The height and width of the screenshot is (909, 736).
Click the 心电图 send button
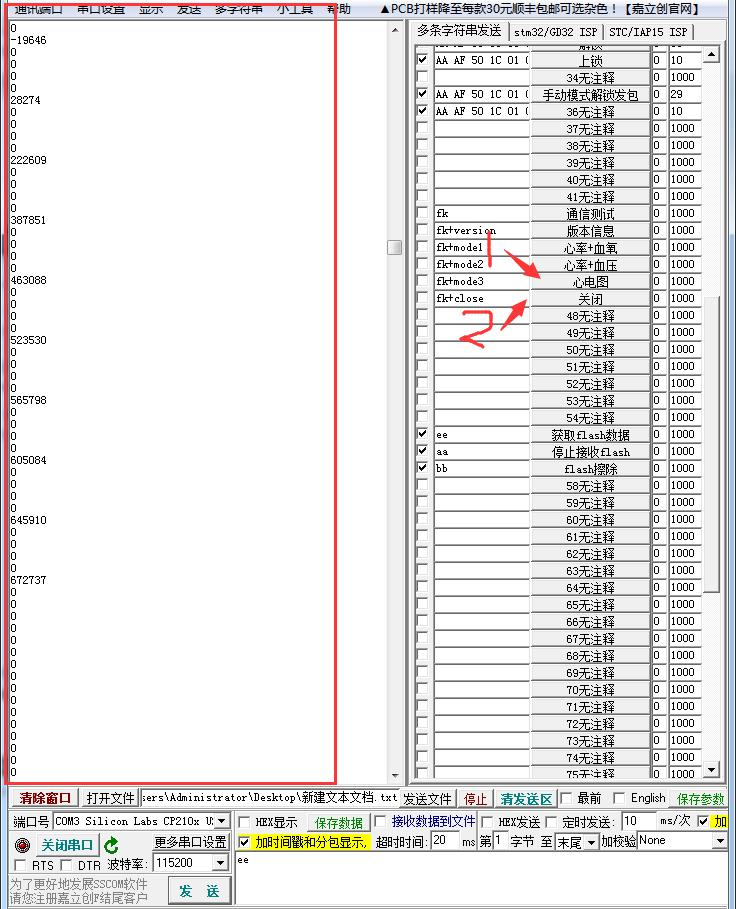591,282
